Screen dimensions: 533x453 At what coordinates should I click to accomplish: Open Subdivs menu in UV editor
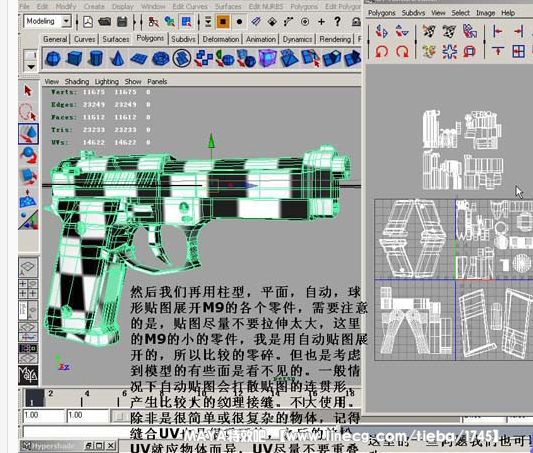point(413,13)
